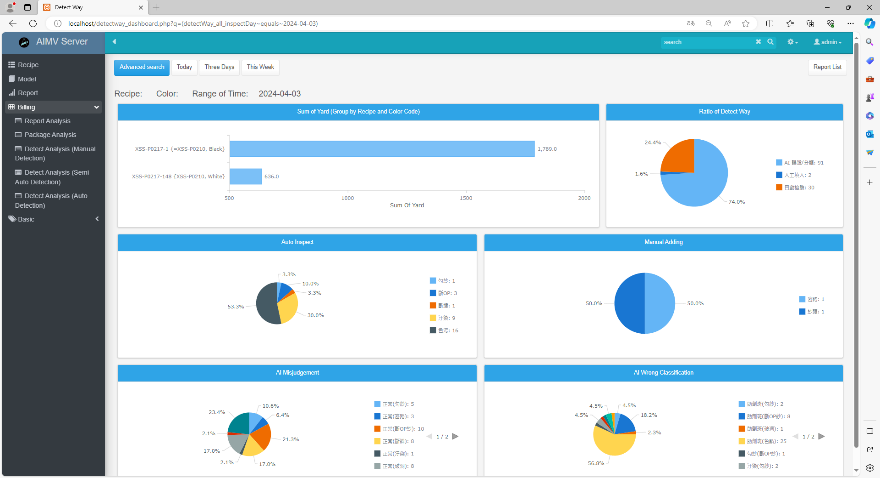Collapse the sidebar with the left arrow icon
The image size is (880, 478).
[x=114, y=42]
